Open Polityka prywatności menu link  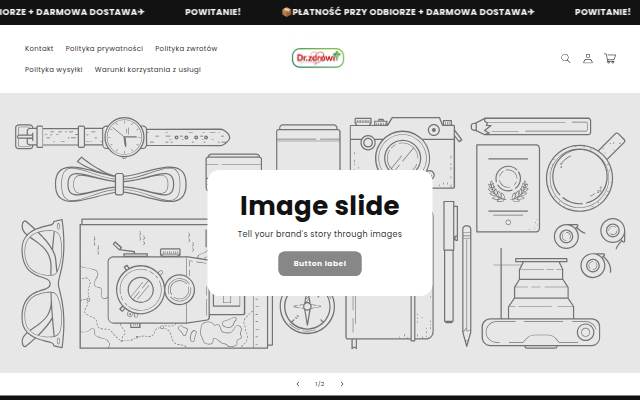pyautogui.click(x=104, y=49)
